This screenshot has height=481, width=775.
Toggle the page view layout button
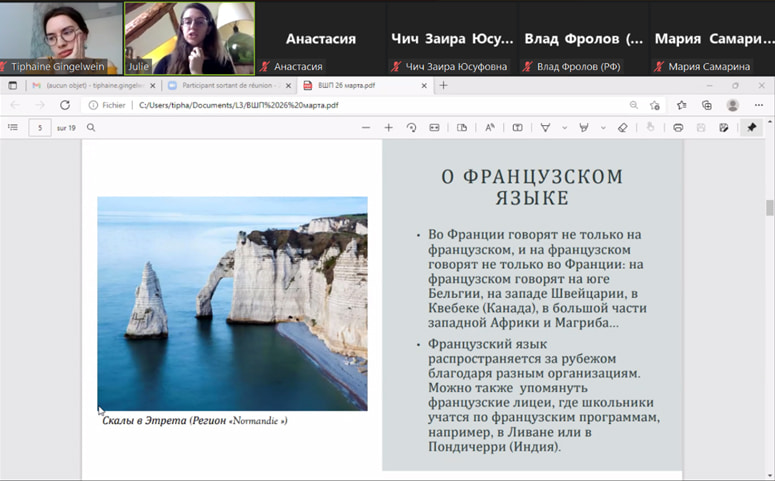coord(462,128)
